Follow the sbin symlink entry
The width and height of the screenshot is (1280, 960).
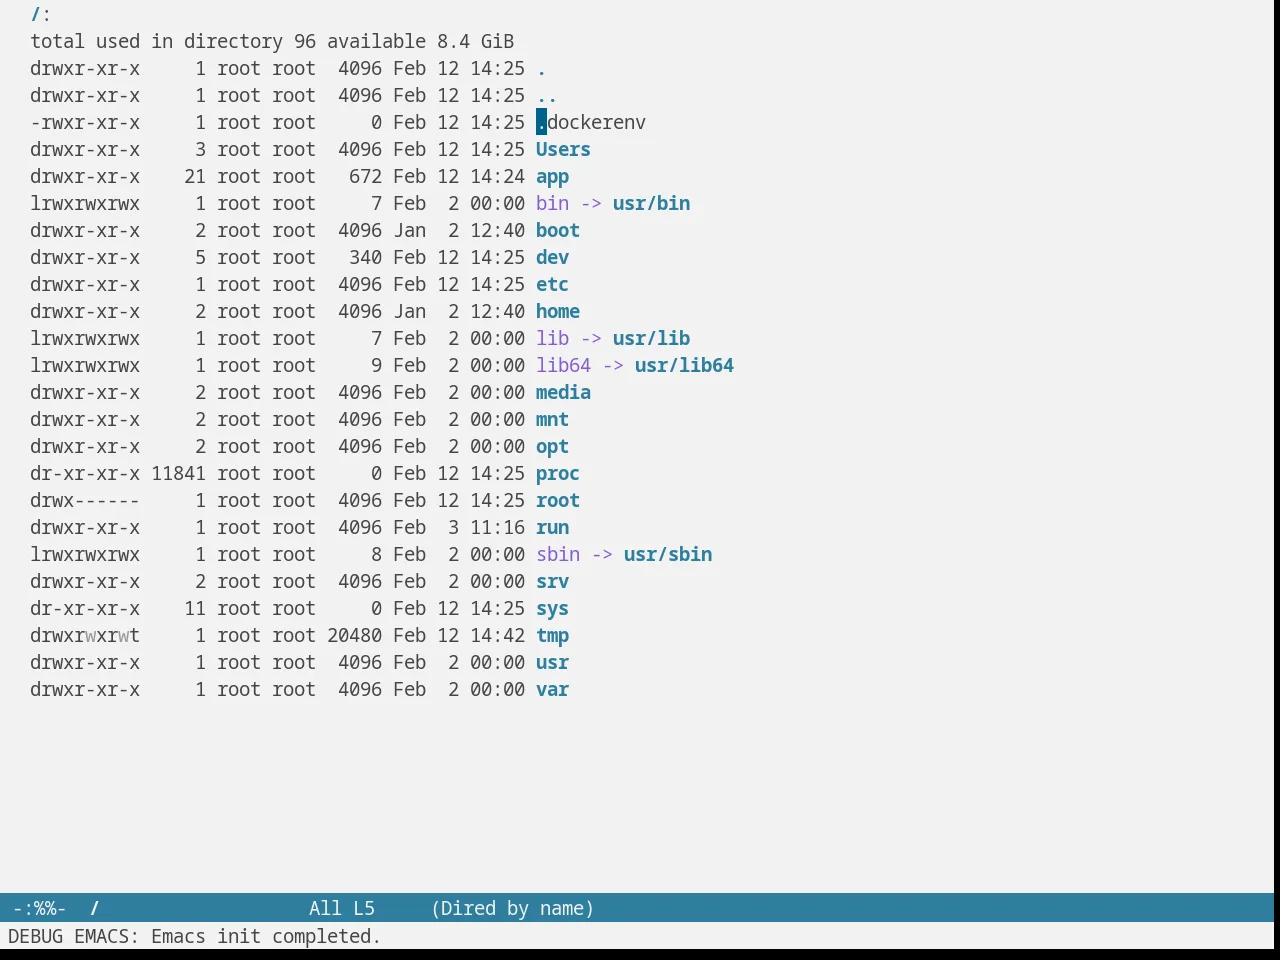tap(558, 554)
